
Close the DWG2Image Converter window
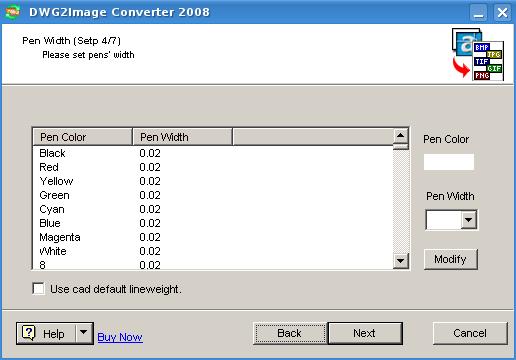click(502, 13)
